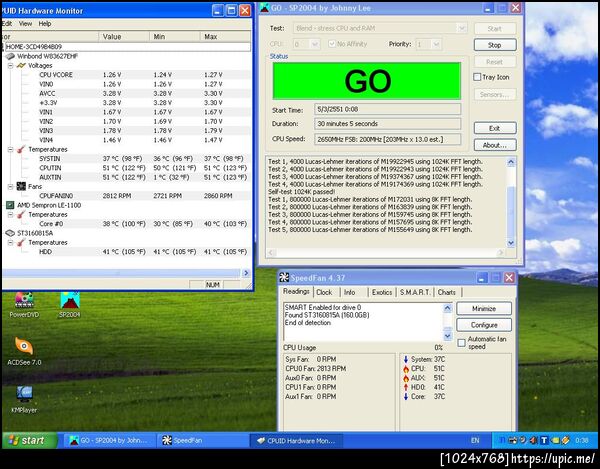Click Hardware Monitor horizontal scroll right arrow
The width and height of the screenshot is (600, 469).
pyautogui.click(x=246, y=273)
